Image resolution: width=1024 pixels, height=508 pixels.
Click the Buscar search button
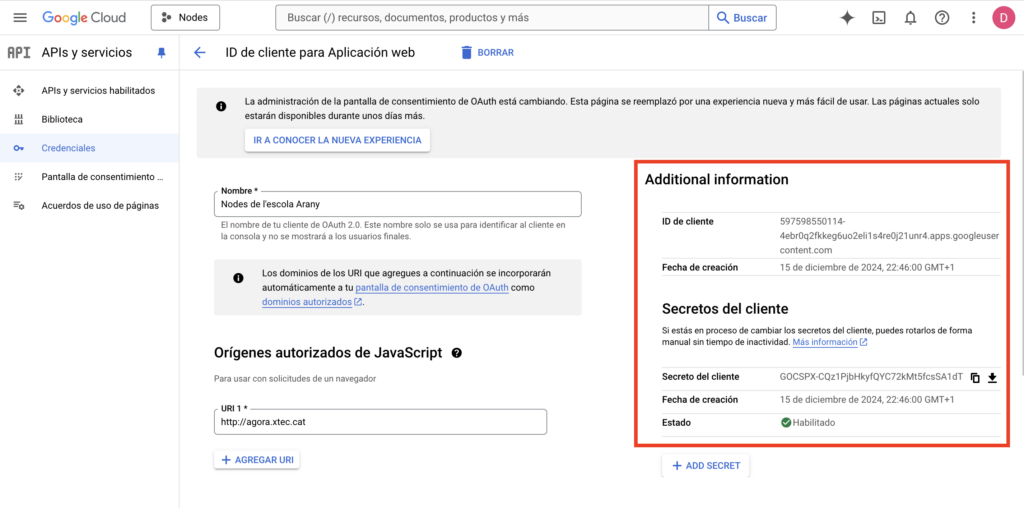(743, 18)
